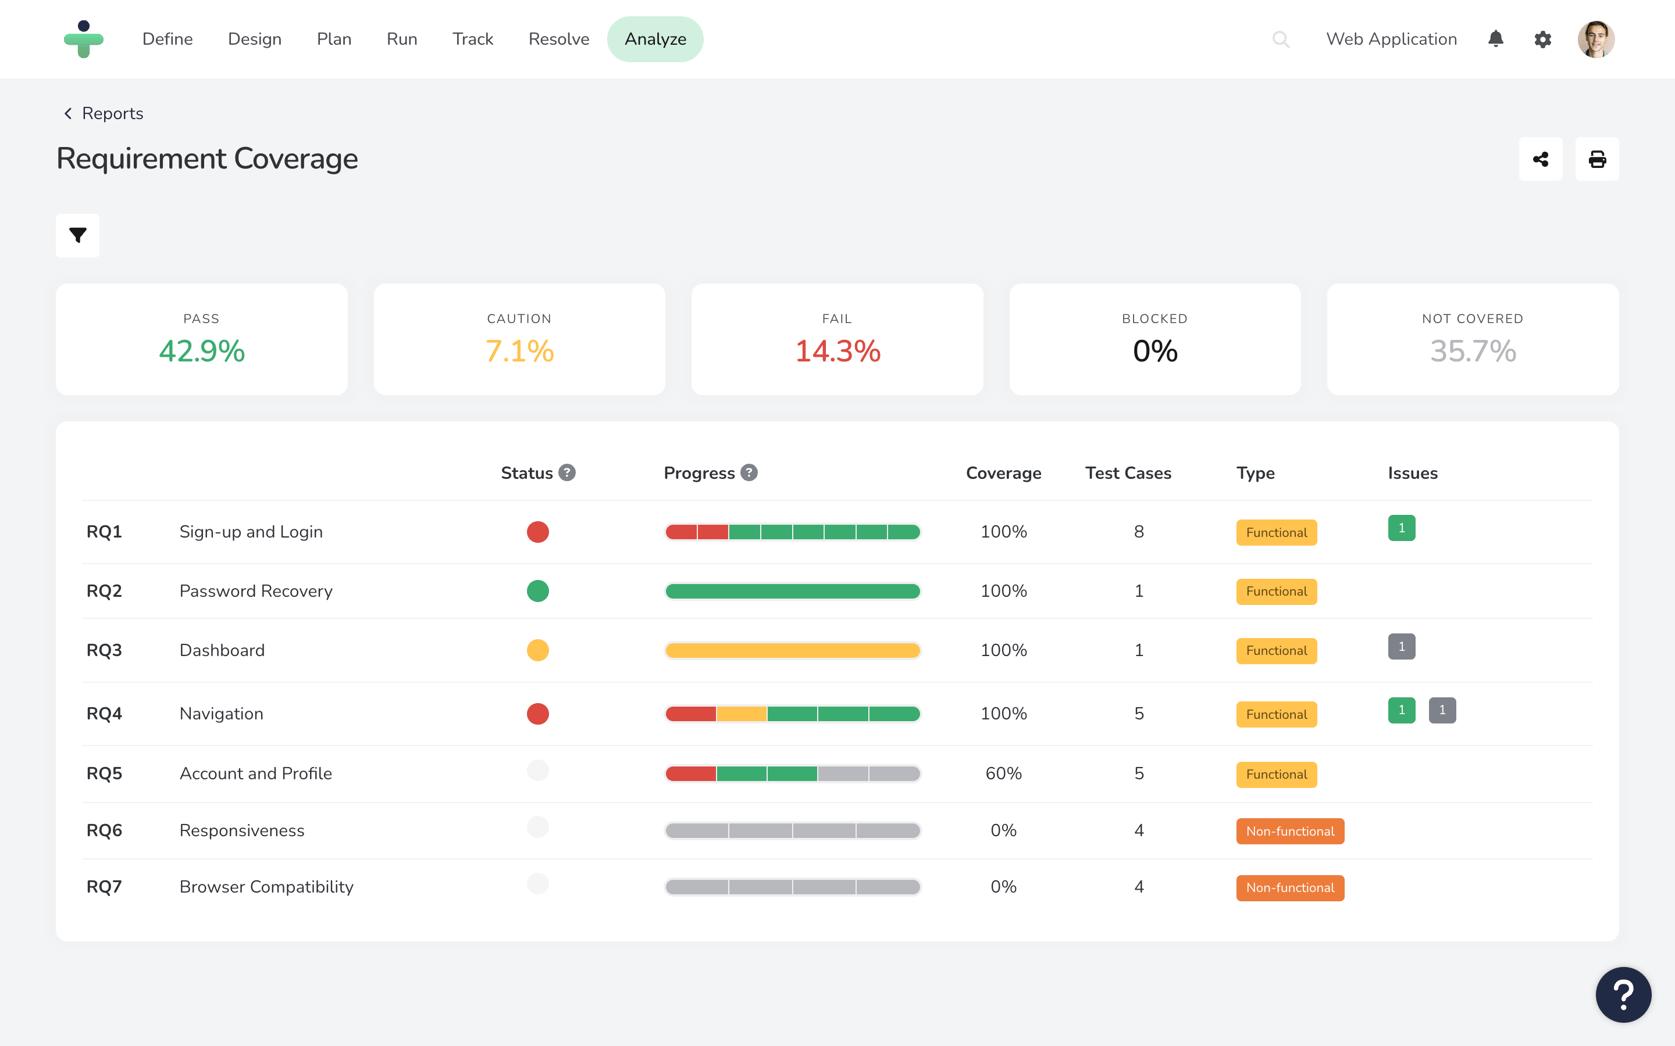Click the yellow status dot for RQ3

[x=538, y=650]
